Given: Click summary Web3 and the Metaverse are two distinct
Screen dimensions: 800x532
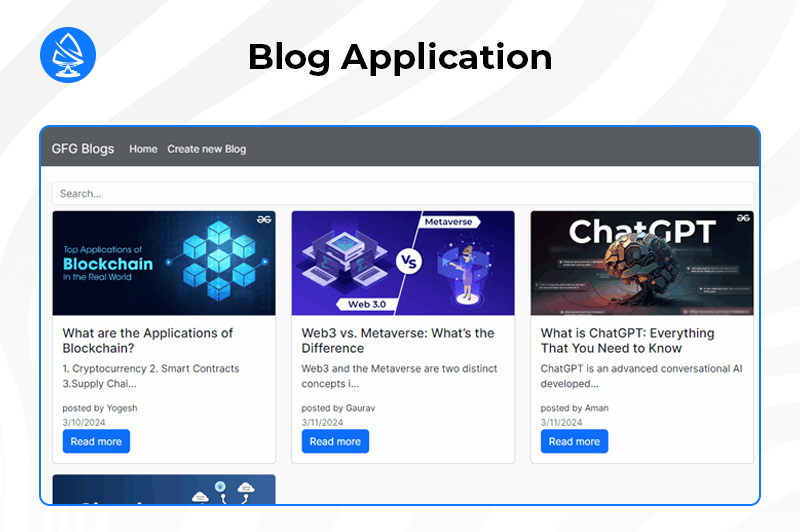Looking at the screenshot, I should coord(399,376).
